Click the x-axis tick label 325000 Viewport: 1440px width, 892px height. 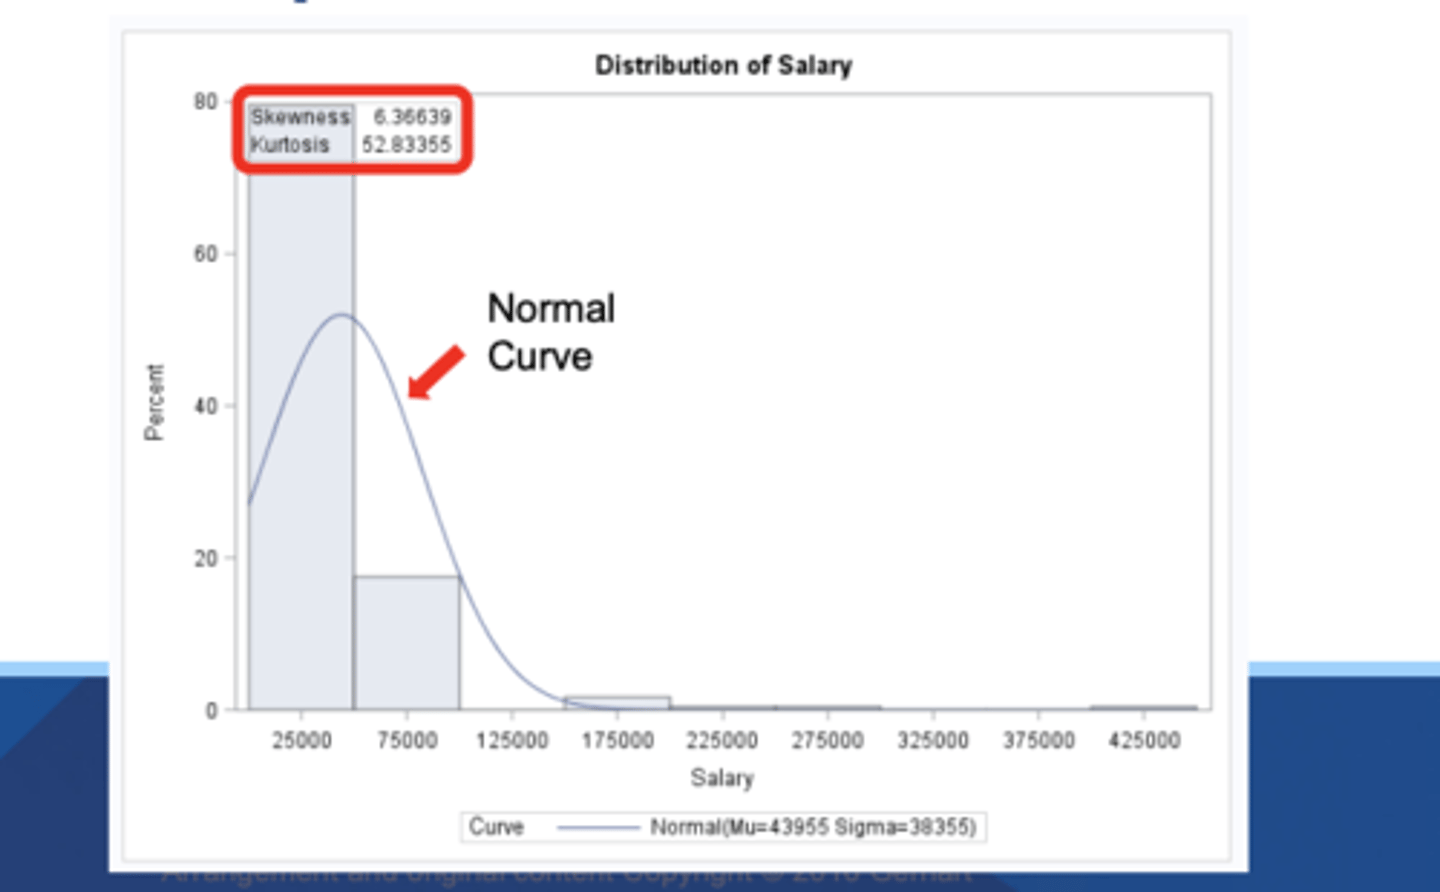click(x=933, y=740)
